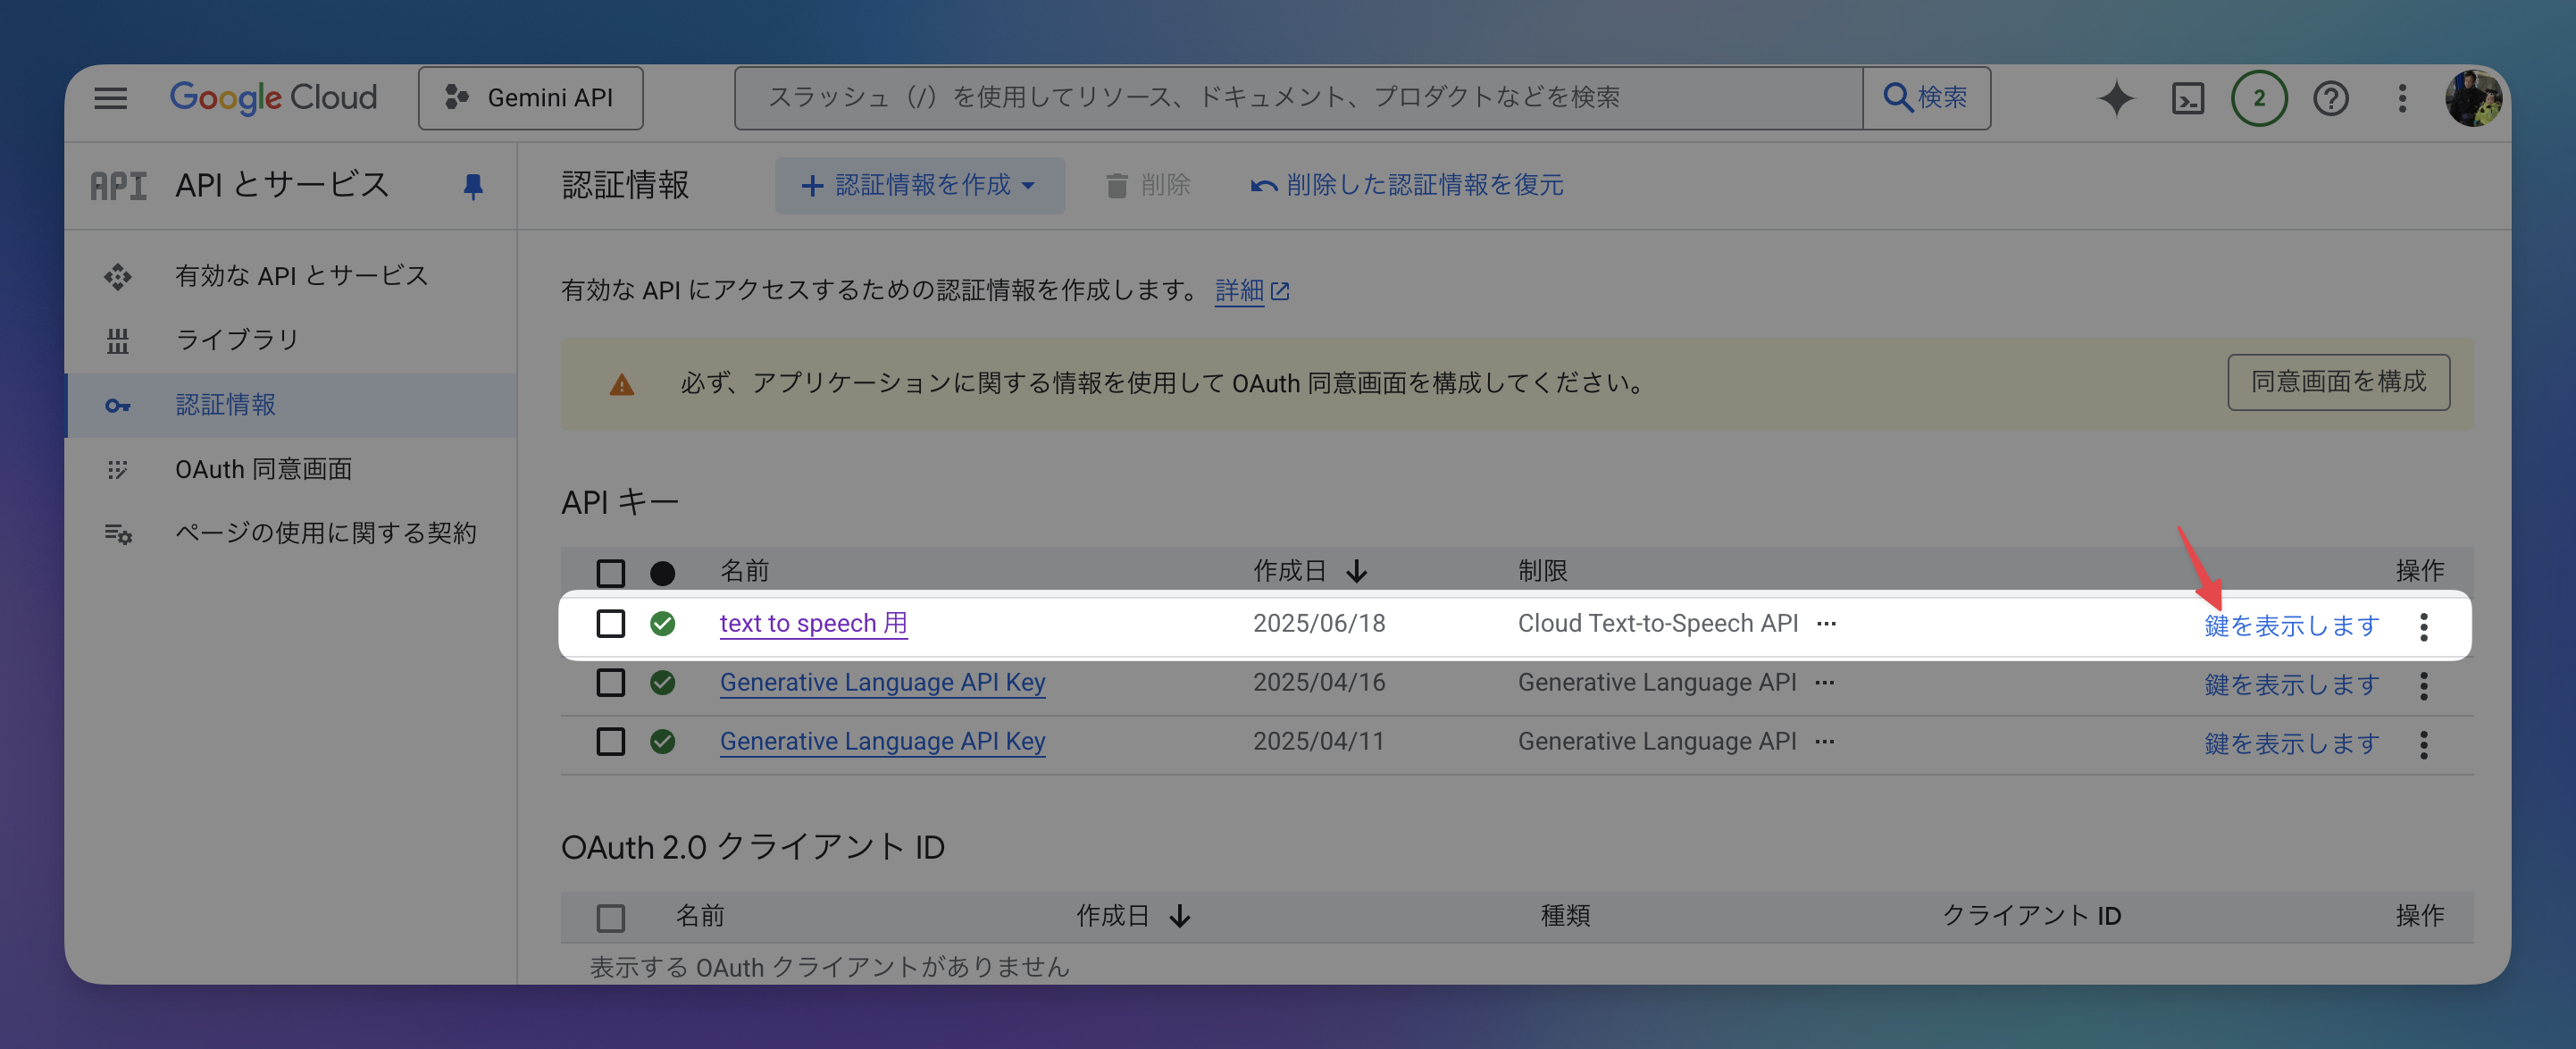This screenshot has height=1049, width=2576.
Task: Tick the select-all checkbox in the API キー table header
Action: click(610, 573)
